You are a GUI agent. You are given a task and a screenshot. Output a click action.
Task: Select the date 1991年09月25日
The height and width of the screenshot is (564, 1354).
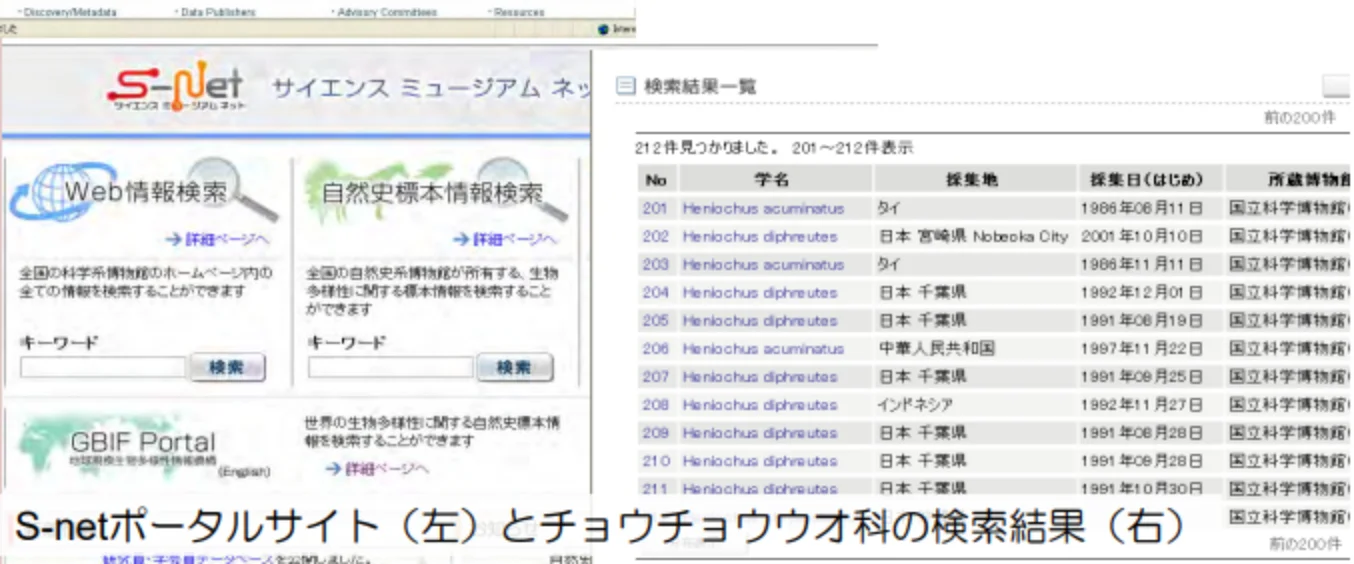pos(1141,377)
